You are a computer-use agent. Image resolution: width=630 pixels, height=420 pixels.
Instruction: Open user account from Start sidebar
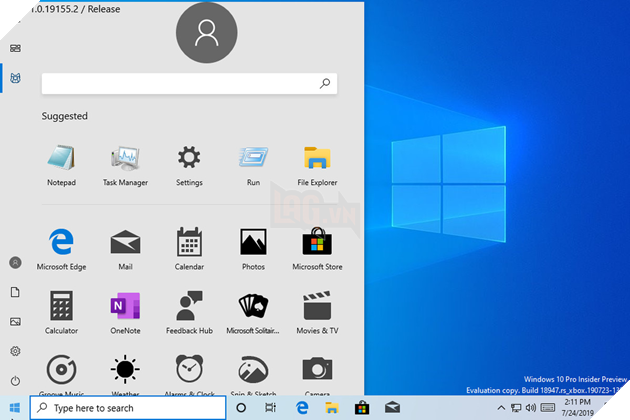point(15,263)
